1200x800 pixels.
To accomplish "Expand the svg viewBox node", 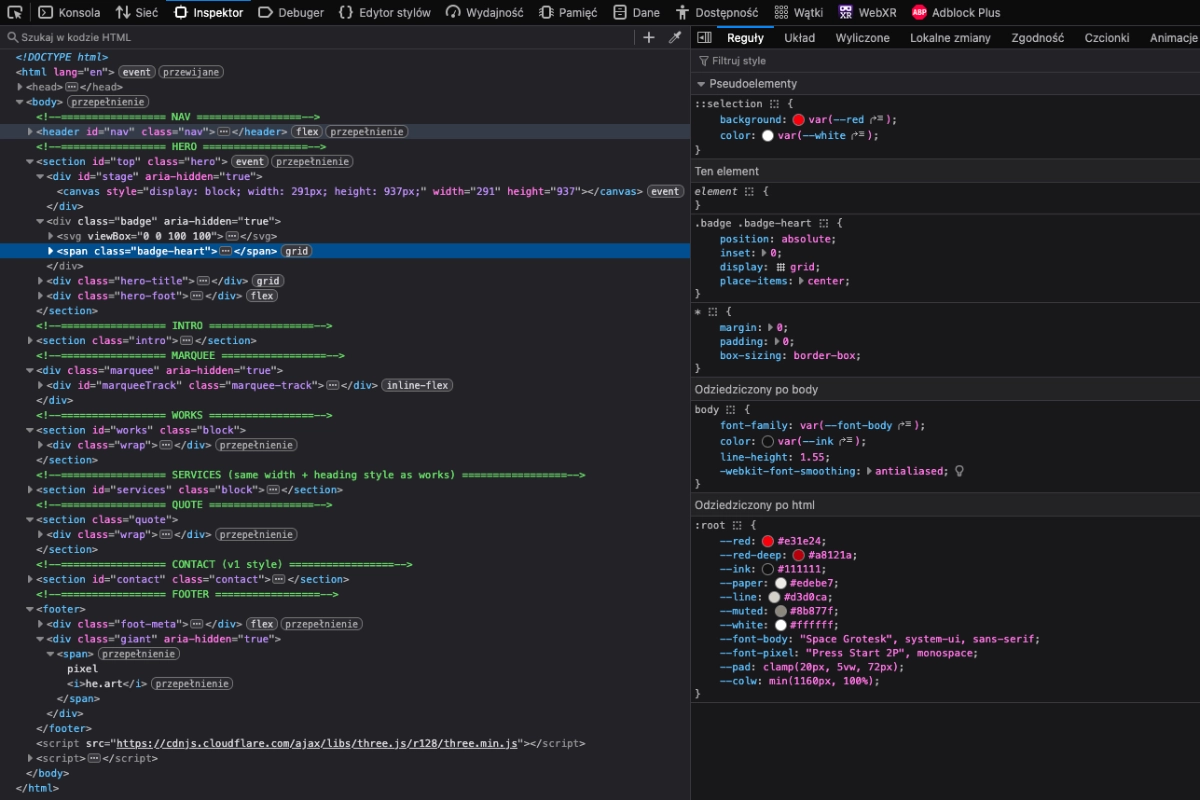I will click(51, 236).
